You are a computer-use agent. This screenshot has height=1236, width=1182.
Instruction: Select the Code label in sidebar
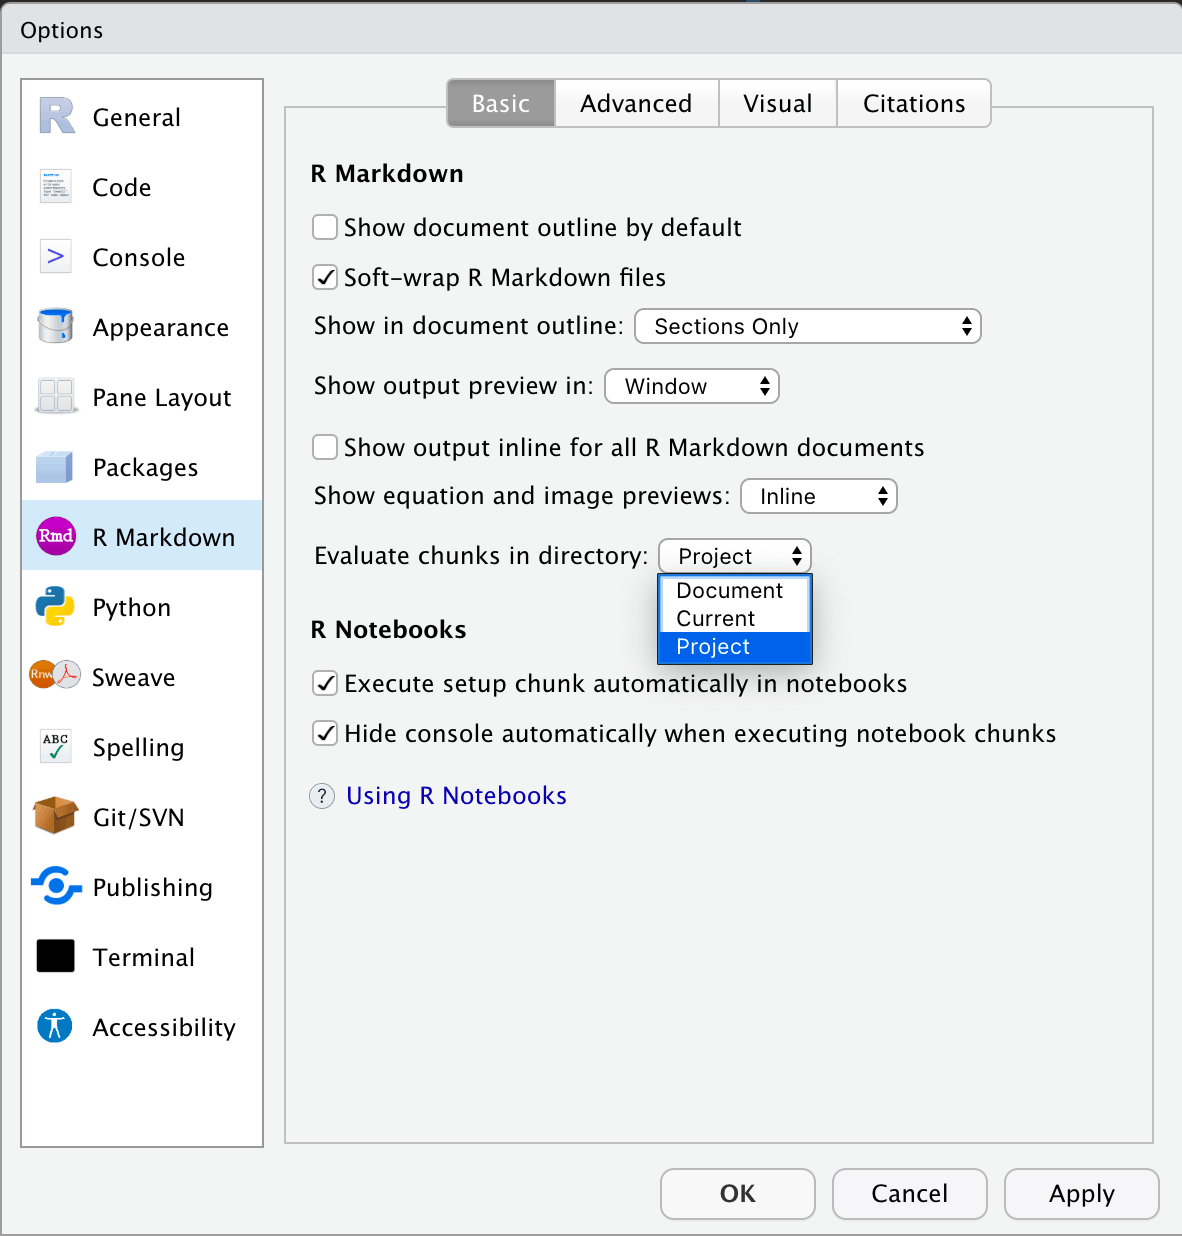[x=122, y=188]
